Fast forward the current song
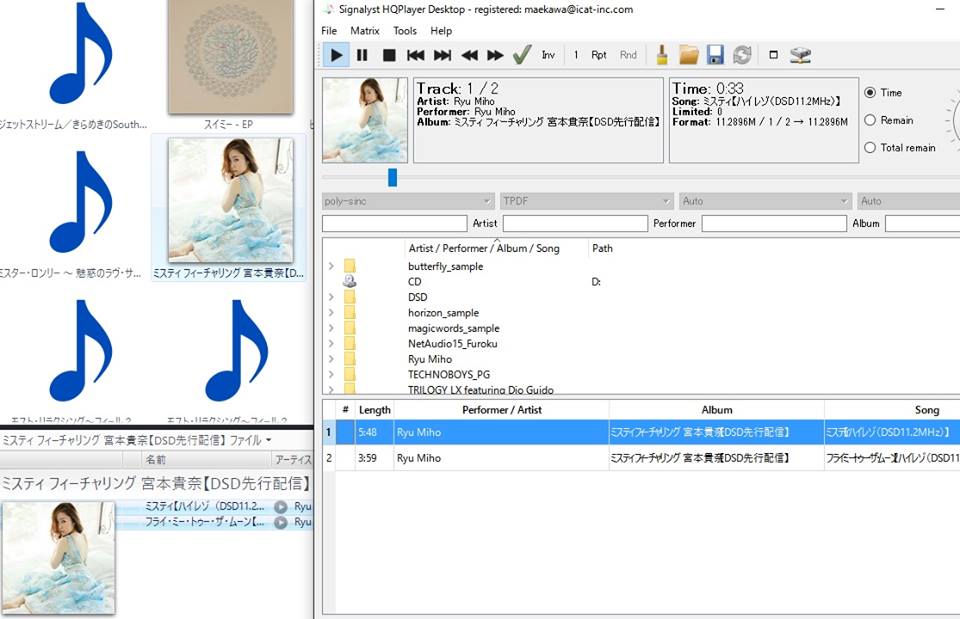The width and height of the screenshot is (960, 619). click(x=495, y=55)
